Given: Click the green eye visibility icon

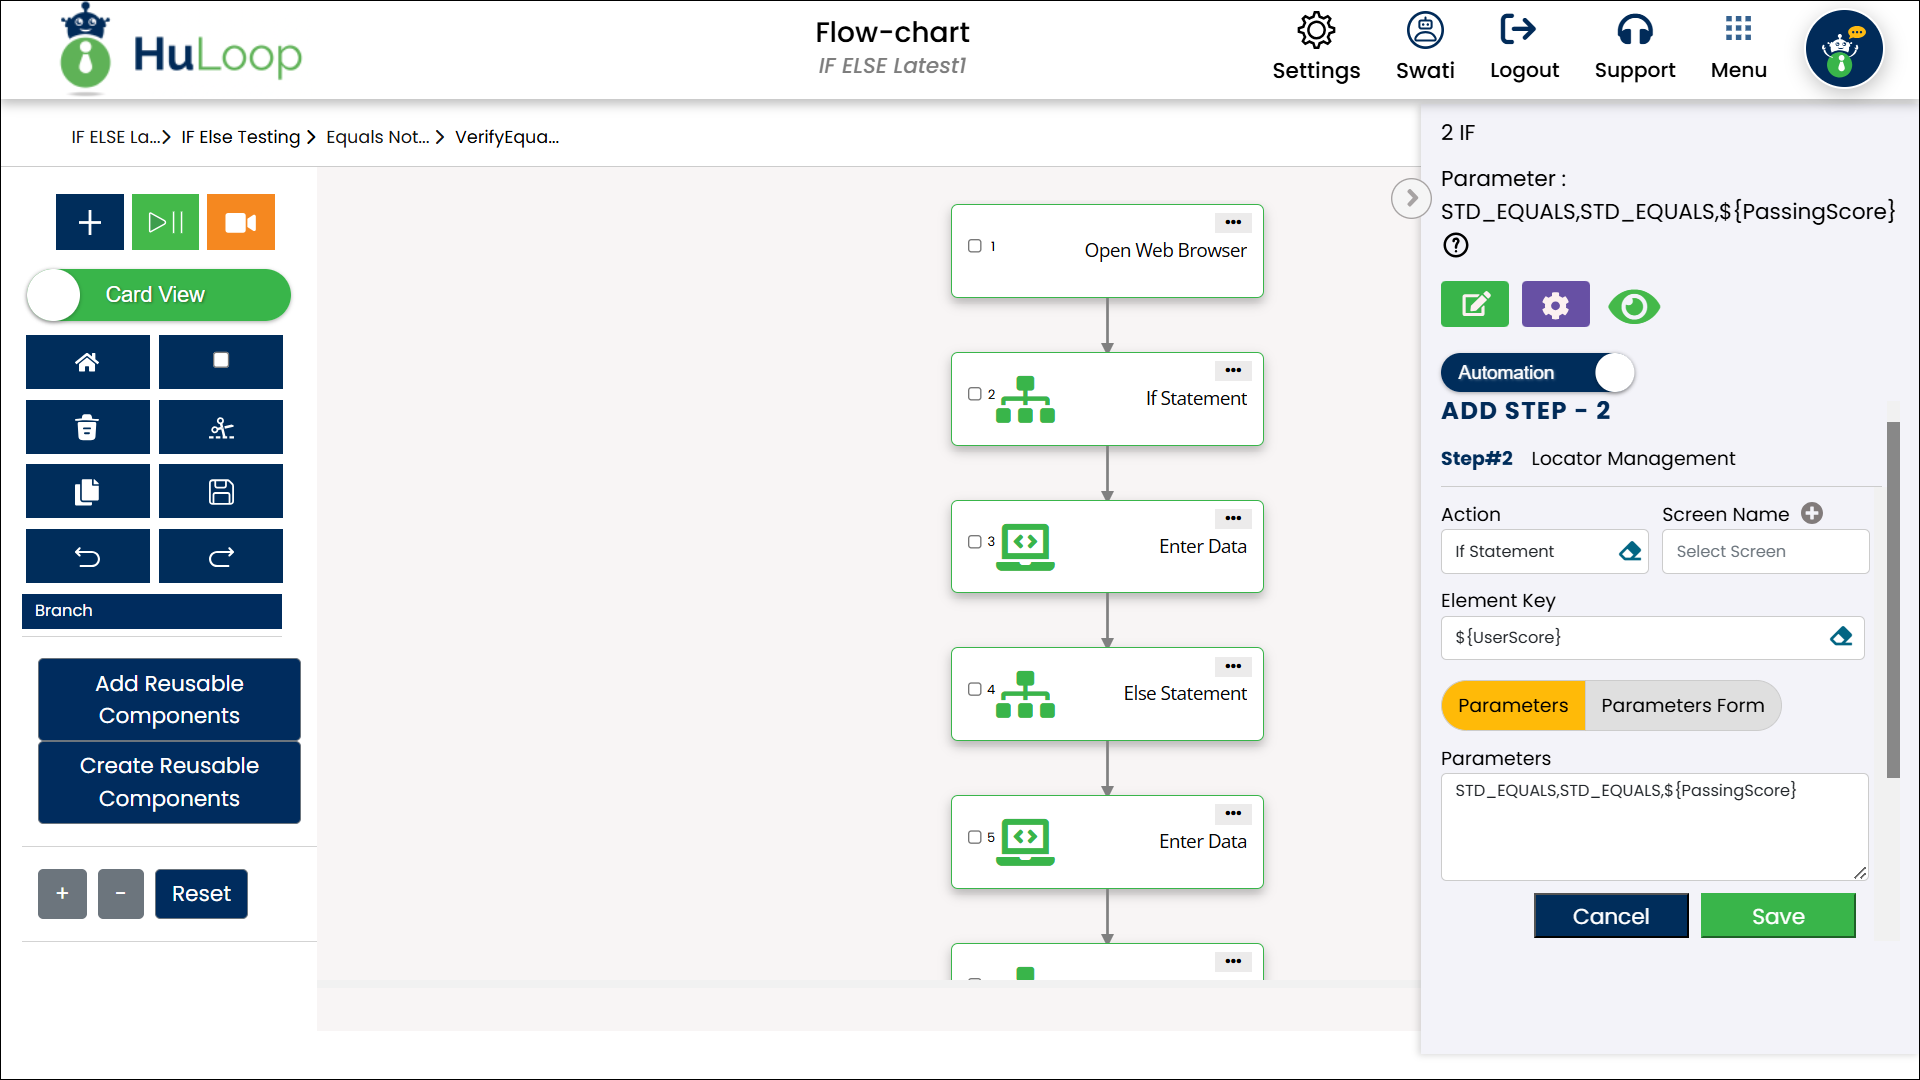Looking at the screenshot, I should (1634, 306).
